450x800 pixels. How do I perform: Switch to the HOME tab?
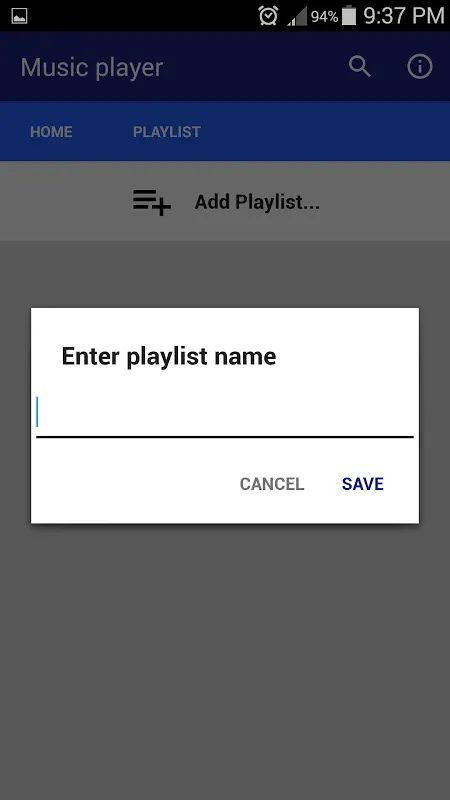point(51,132)
